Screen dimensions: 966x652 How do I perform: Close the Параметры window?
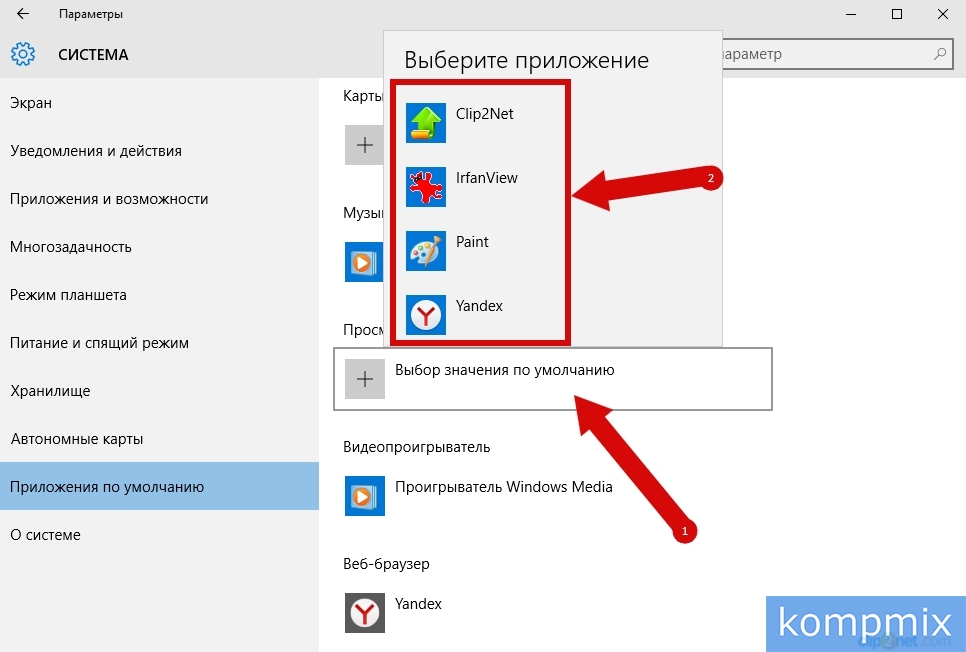tap(943, 14)
